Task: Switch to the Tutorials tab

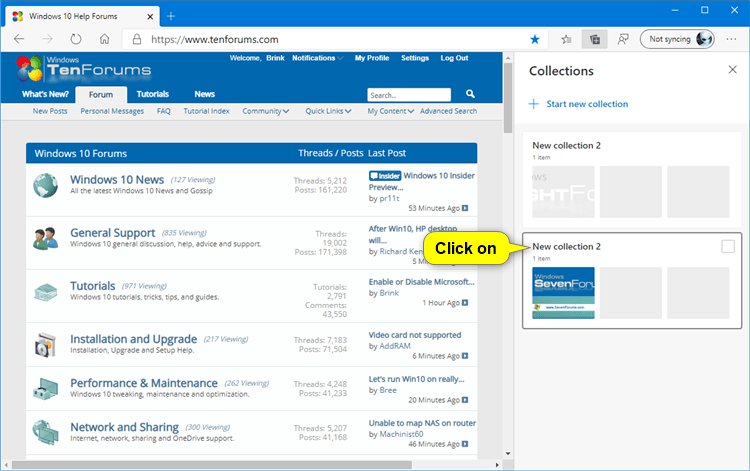Action: coord(153,94)
